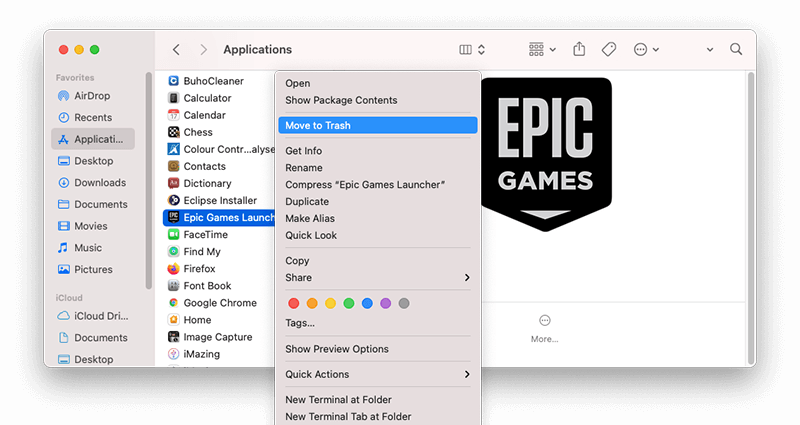The width and height of the screenshot is (800, 425).
Task: Open Pictures in the sidebar
Action: pos(93,269)
